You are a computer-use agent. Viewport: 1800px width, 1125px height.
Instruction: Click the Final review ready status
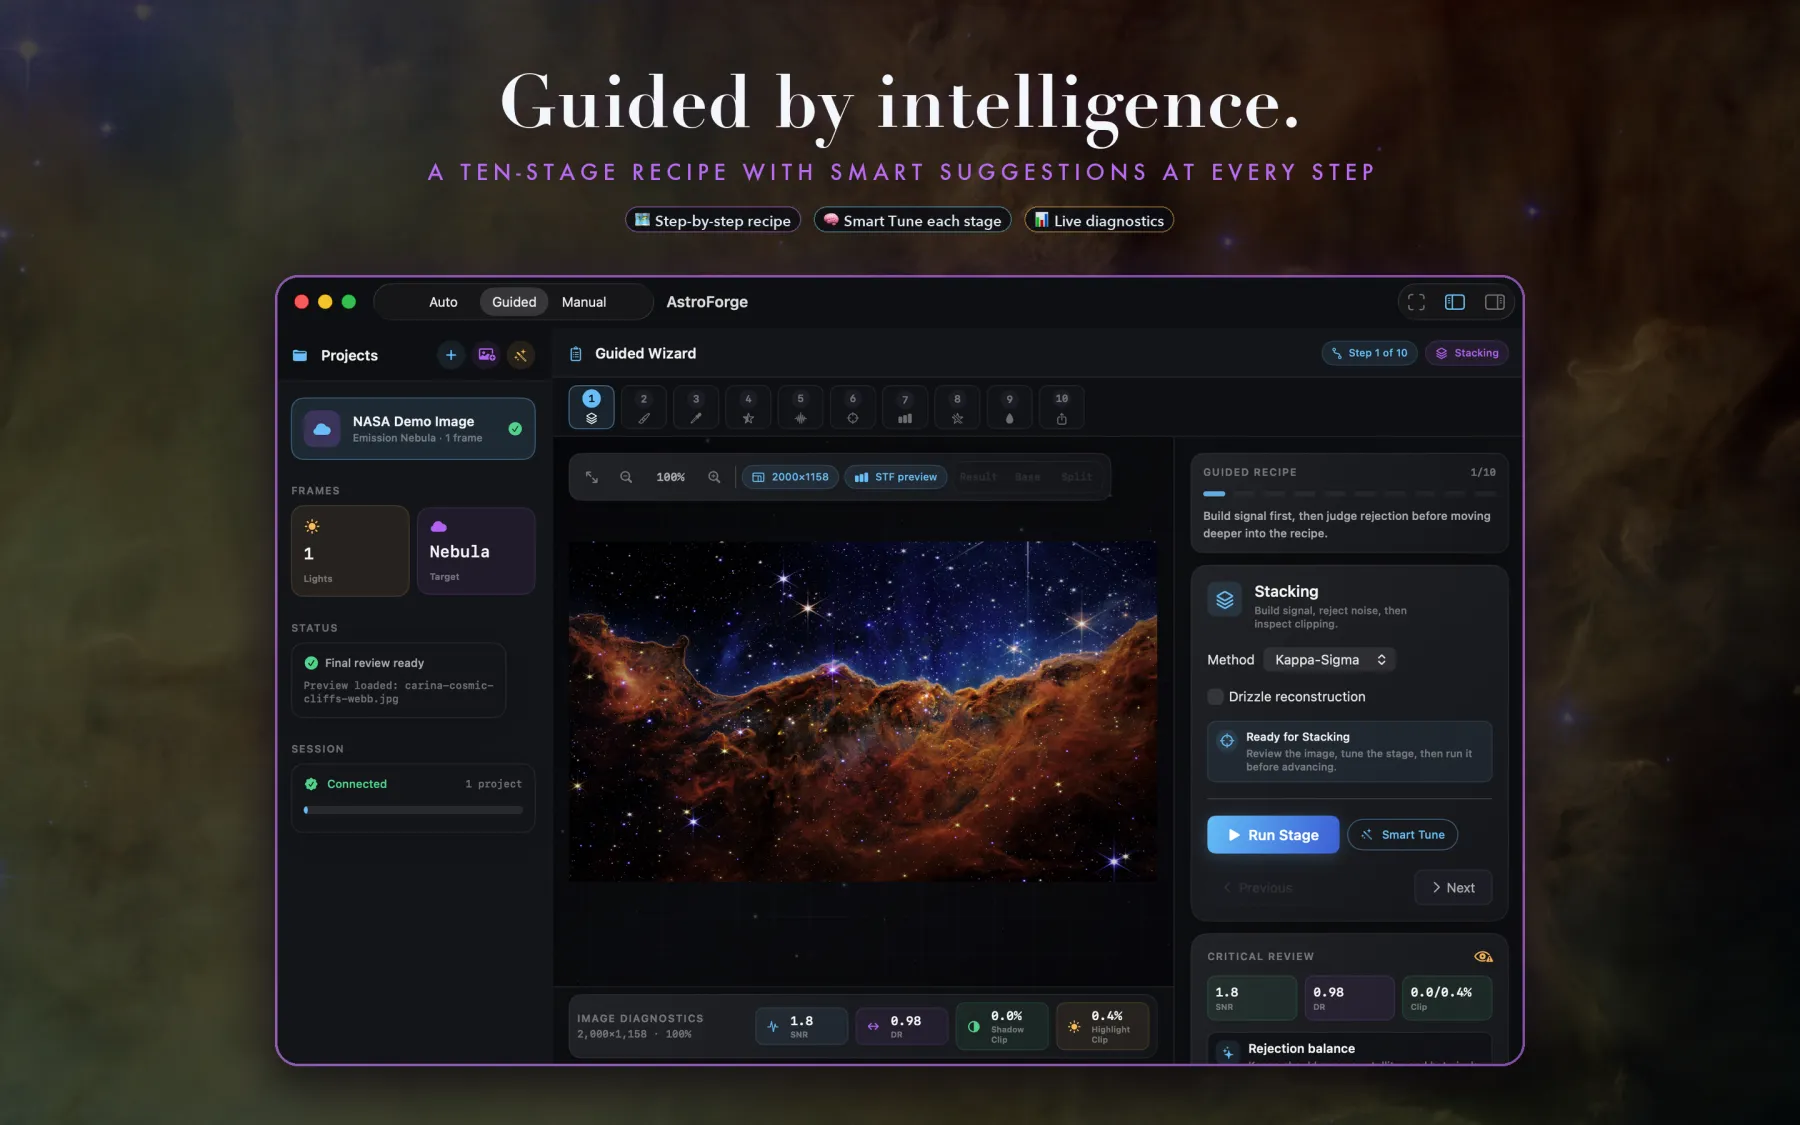[x=398, y=680]
